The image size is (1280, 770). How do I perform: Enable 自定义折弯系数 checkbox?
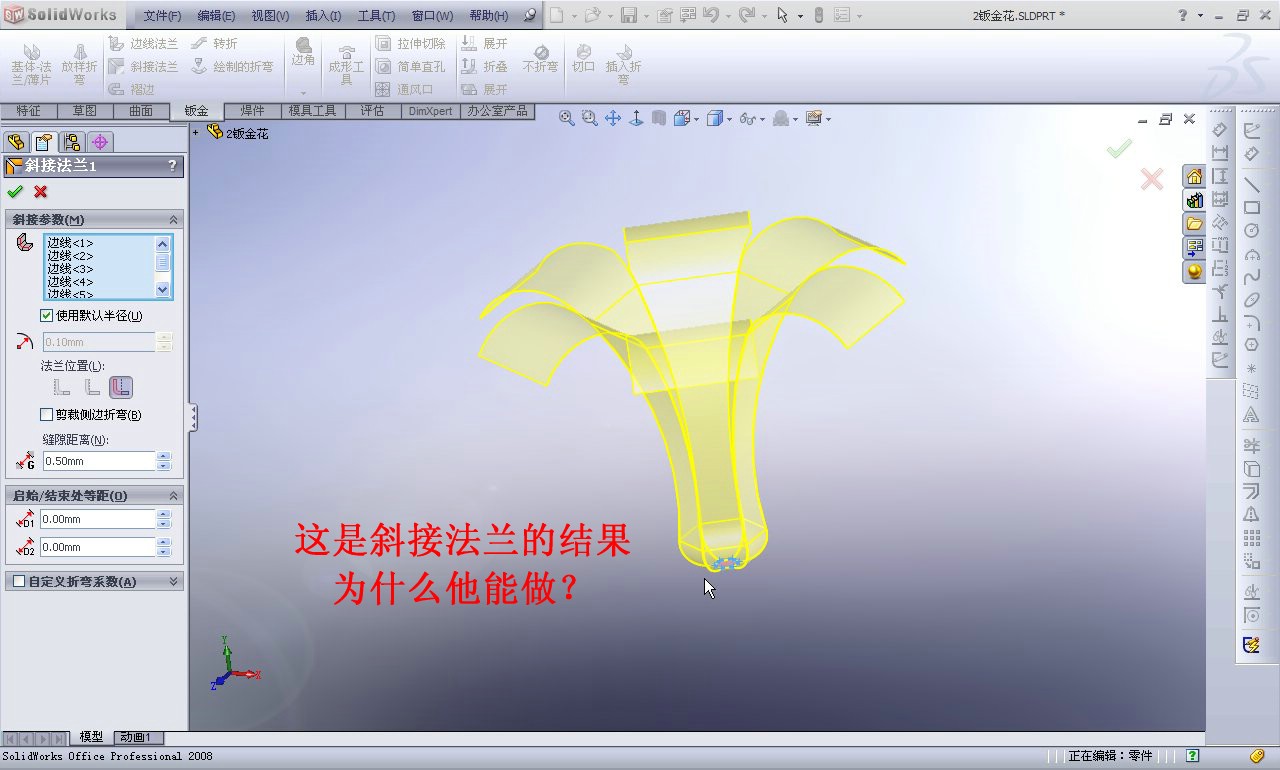click(18, 581)
